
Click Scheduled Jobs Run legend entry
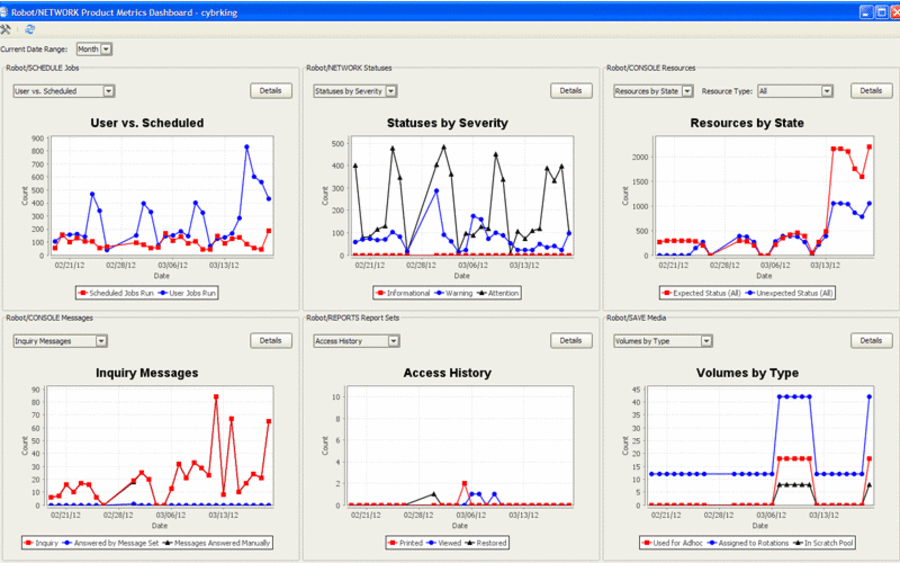pos(117,293)
